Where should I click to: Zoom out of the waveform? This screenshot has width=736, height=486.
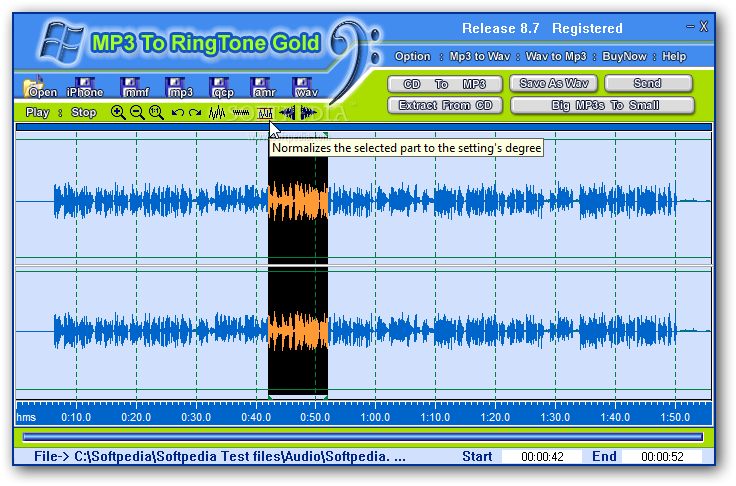(x=137, y=113)
